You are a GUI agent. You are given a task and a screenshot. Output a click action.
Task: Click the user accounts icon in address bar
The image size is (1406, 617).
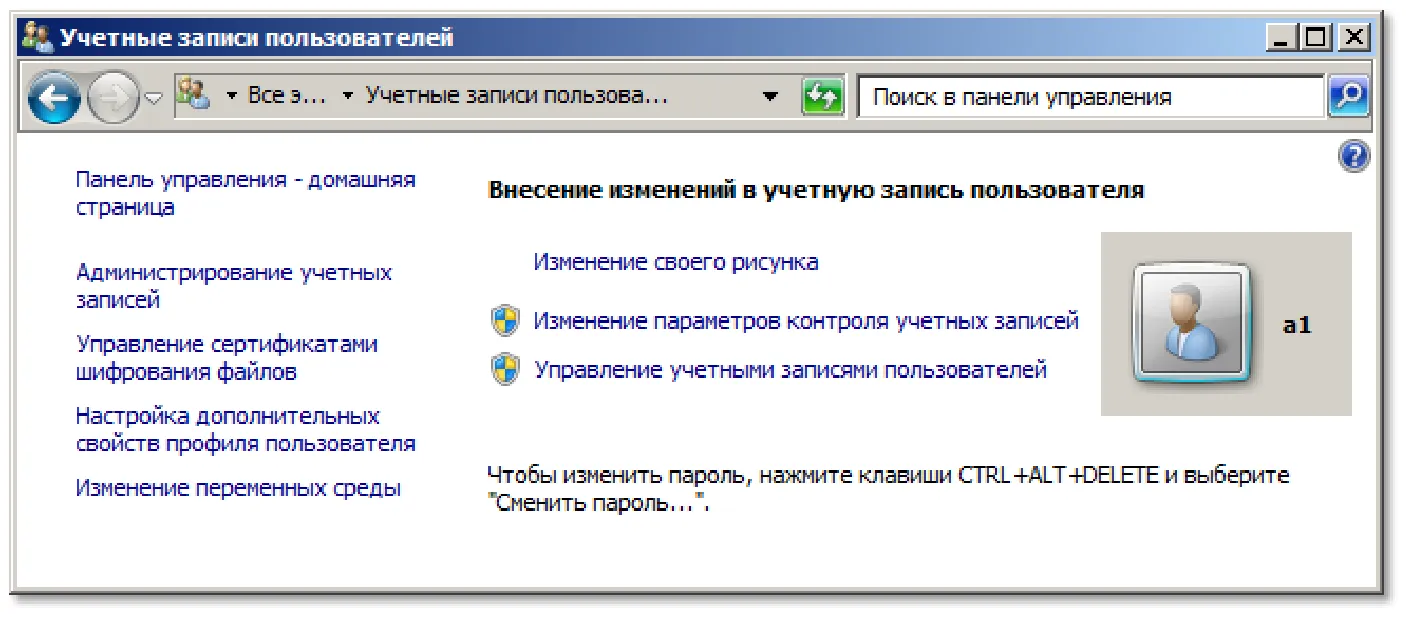(194, 96)
